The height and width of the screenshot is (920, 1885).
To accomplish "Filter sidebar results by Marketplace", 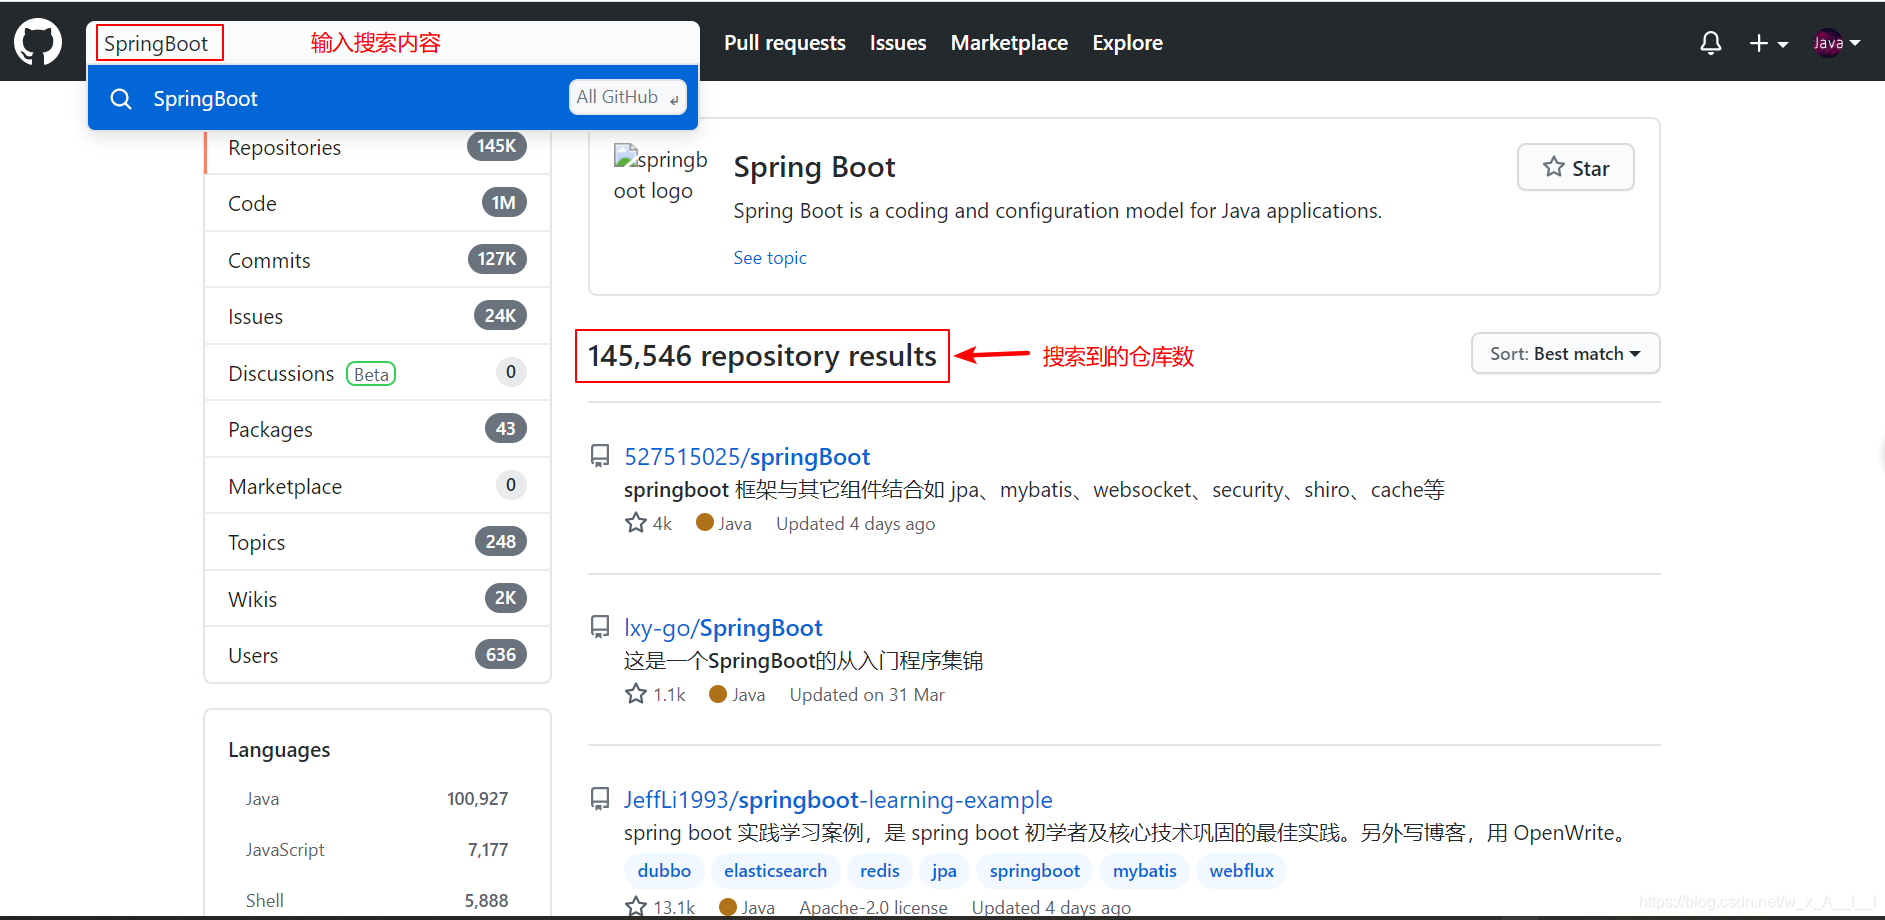I will (x=377, y=486).
